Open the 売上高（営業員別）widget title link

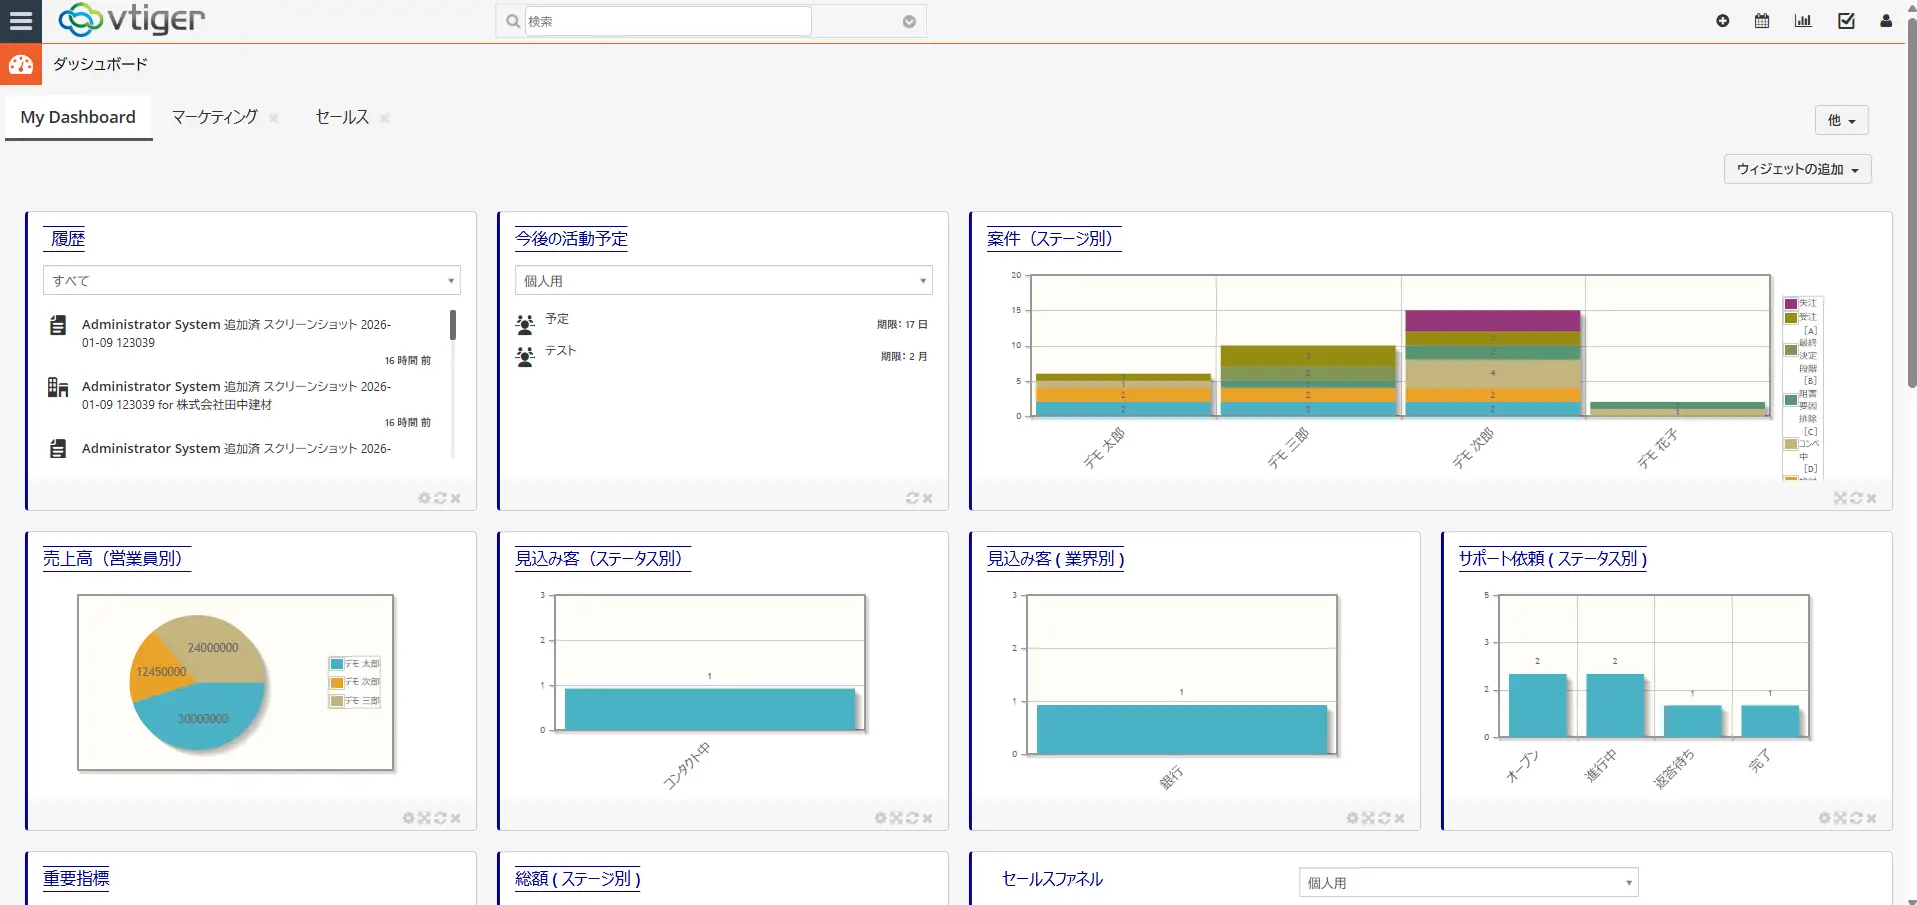click(x=113, y=558)
